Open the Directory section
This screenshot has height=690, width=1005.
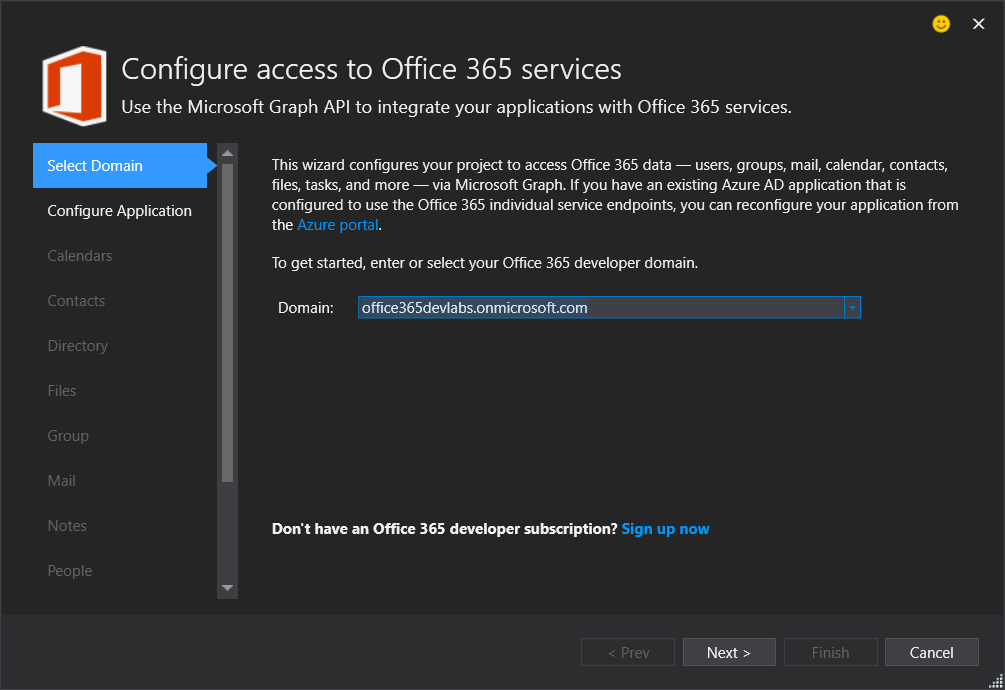coord(78,346)
